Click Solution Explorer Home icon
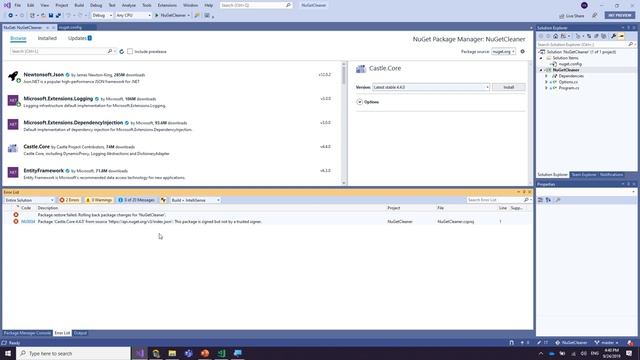 pyautogui.click(x=555, y=36)
